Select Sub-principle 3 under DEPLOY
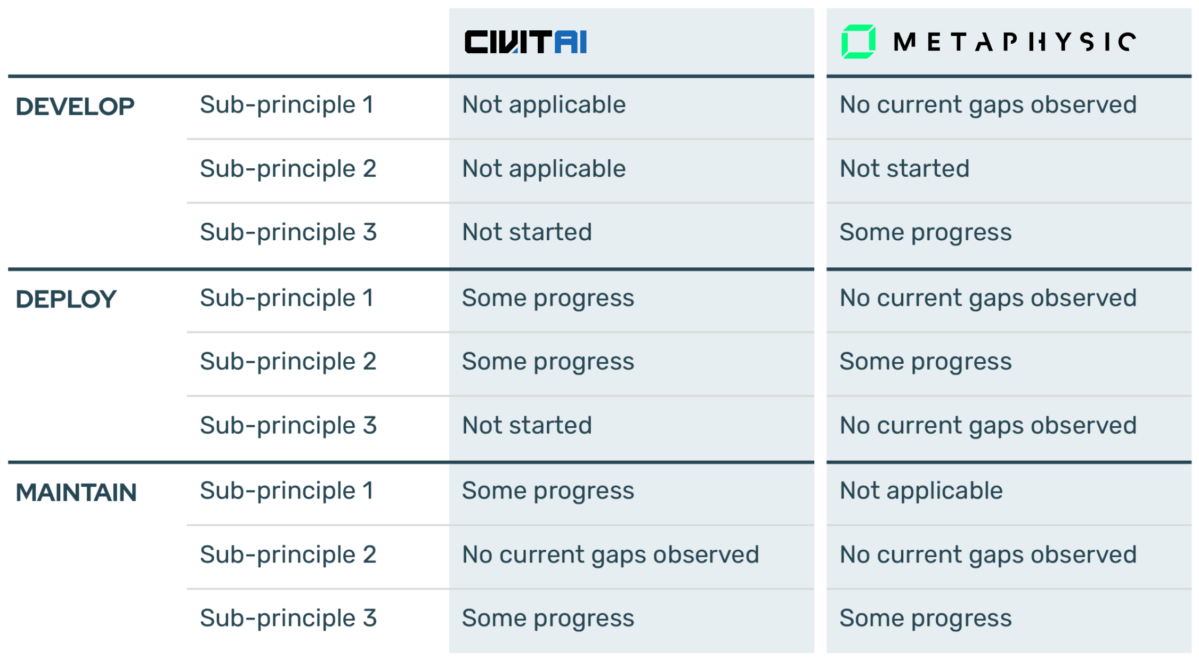This screenshot has width=1199, height=660. (288, 425)
